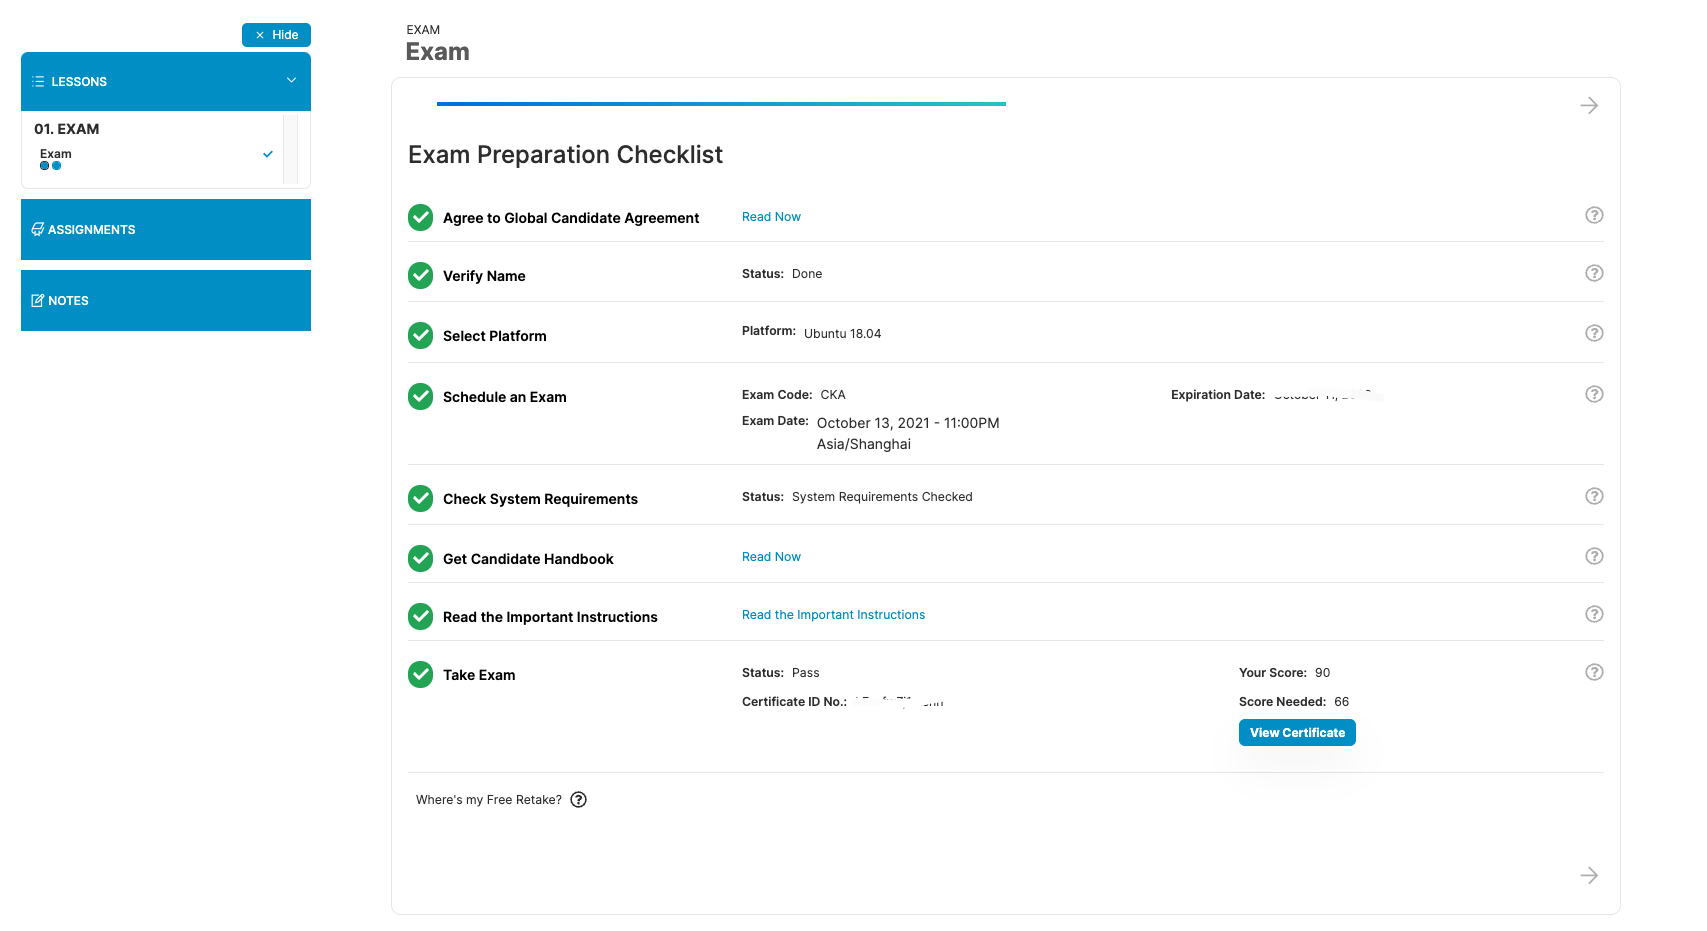Image resolution: width=1707 pixels, height=931 pixels.
Task: Click the Lessons list icon
Action: pyautogui.click(x=38, y=81)
